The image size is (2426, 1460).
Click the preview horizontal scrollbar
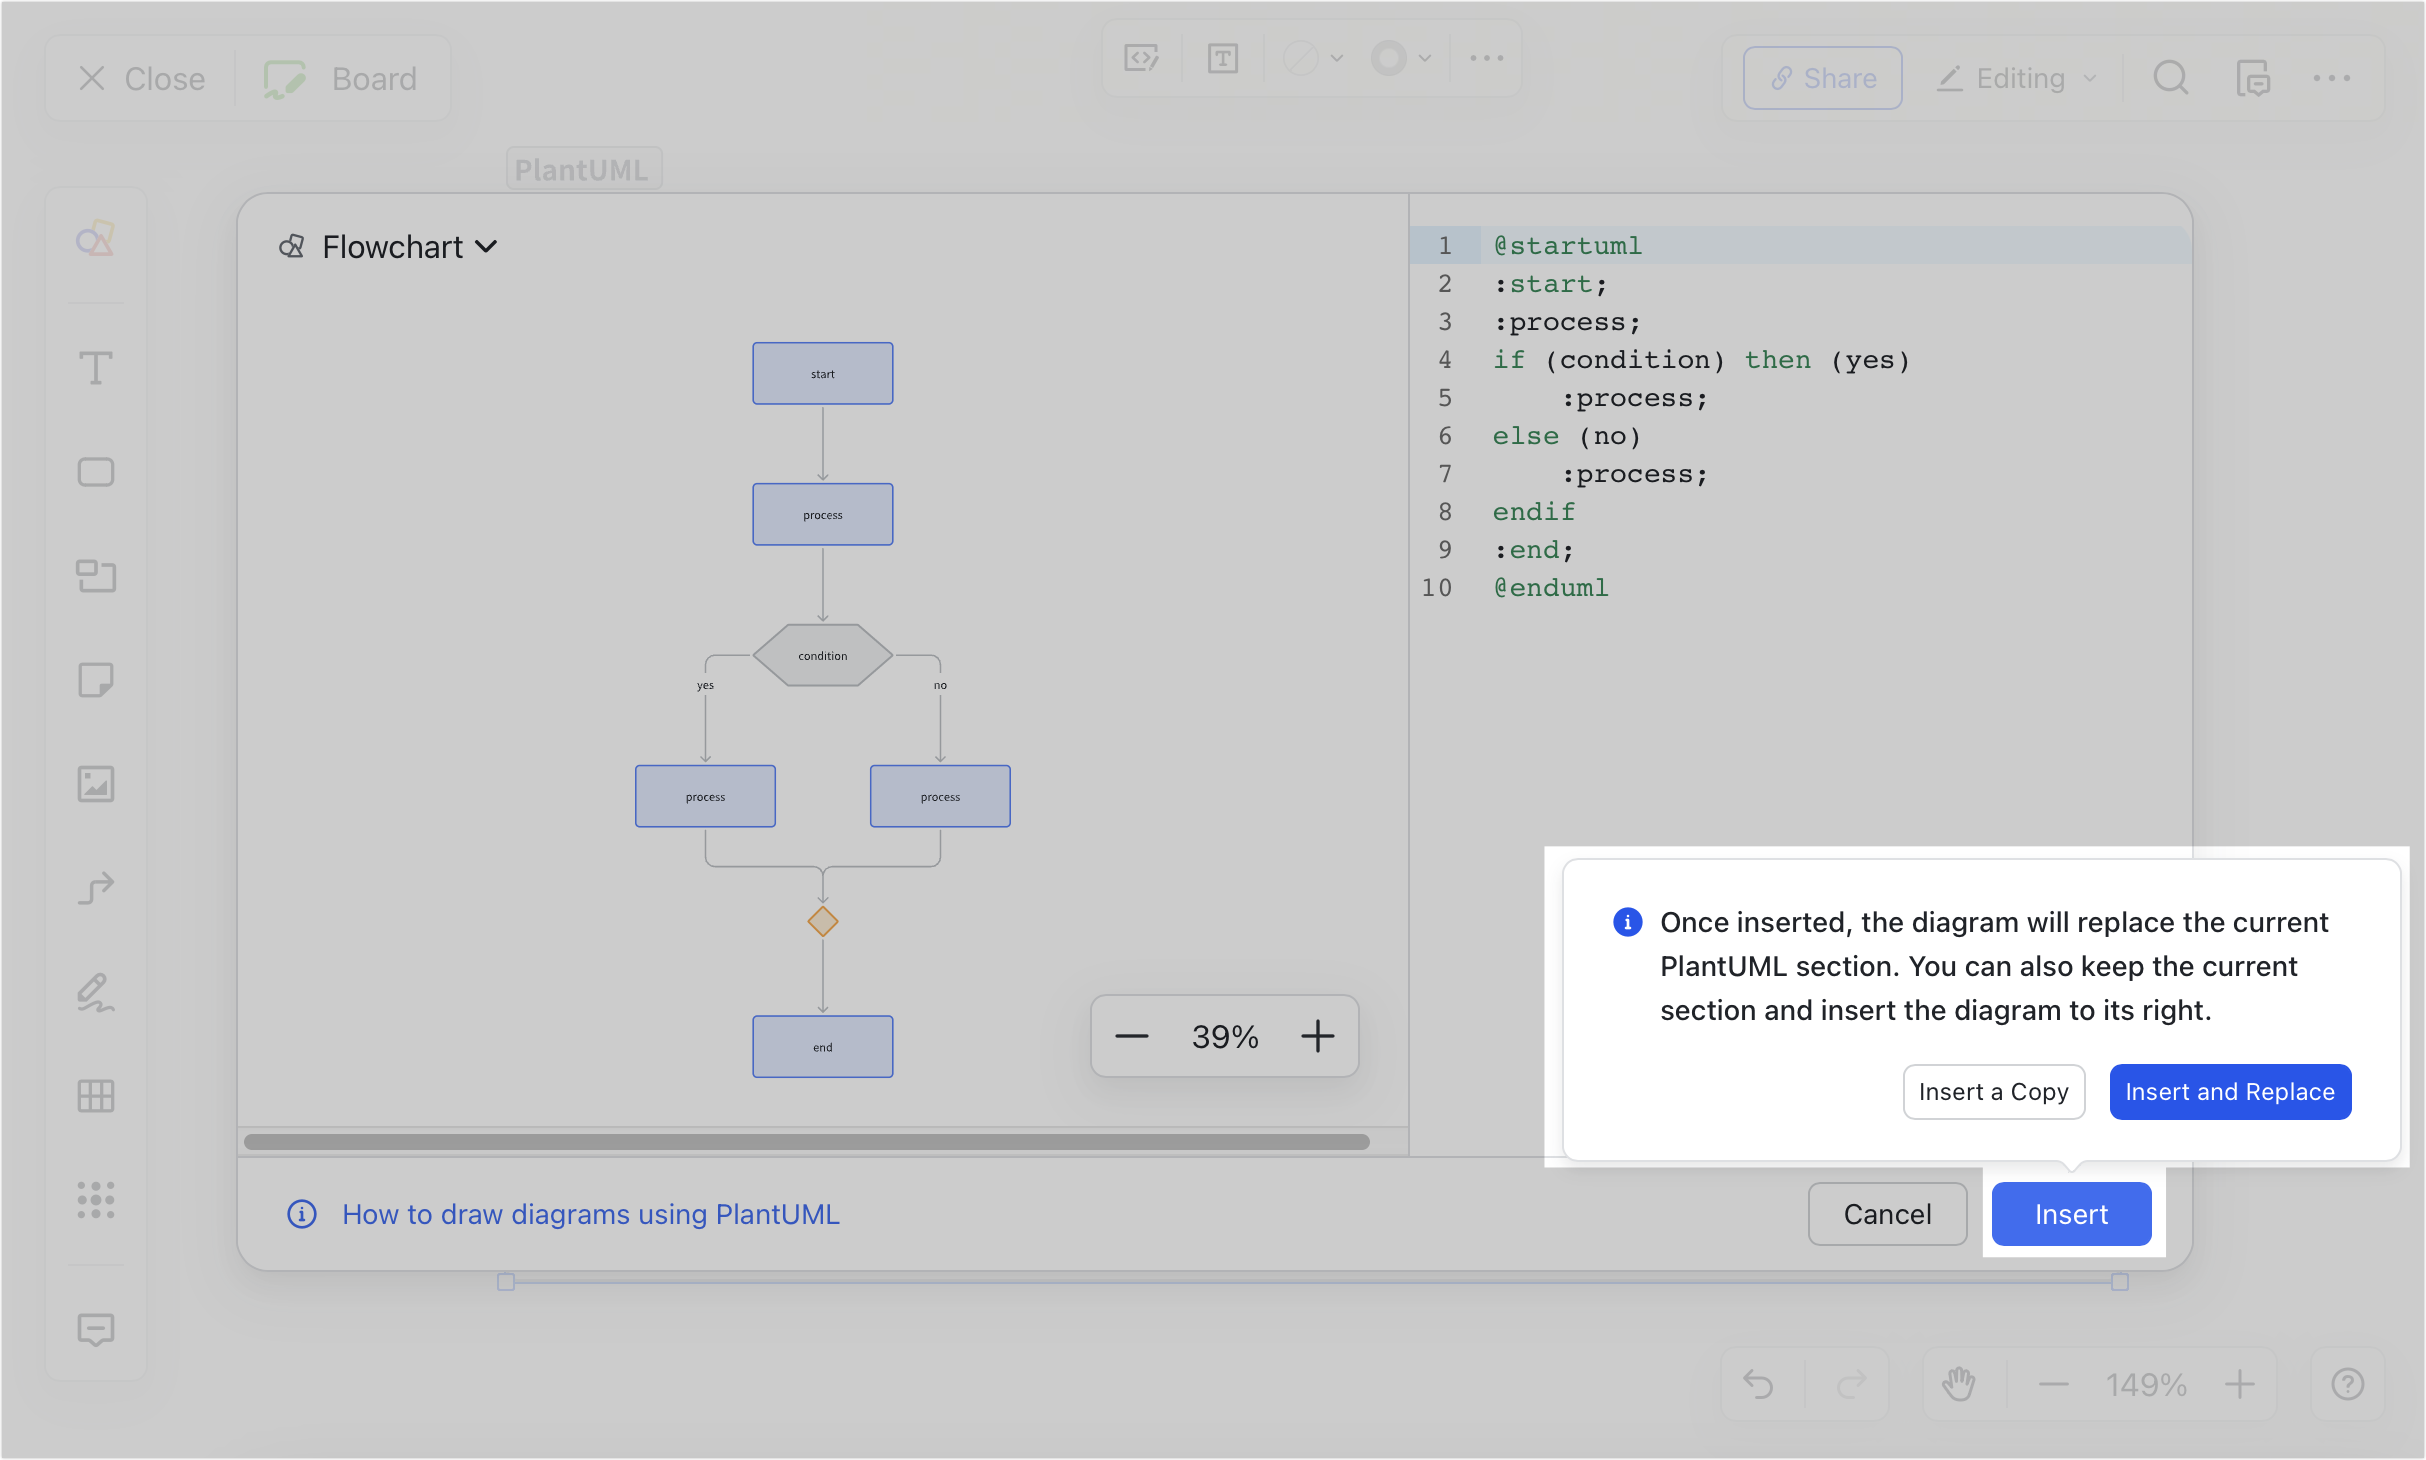pyautogui.click(x=806, y=1142)
